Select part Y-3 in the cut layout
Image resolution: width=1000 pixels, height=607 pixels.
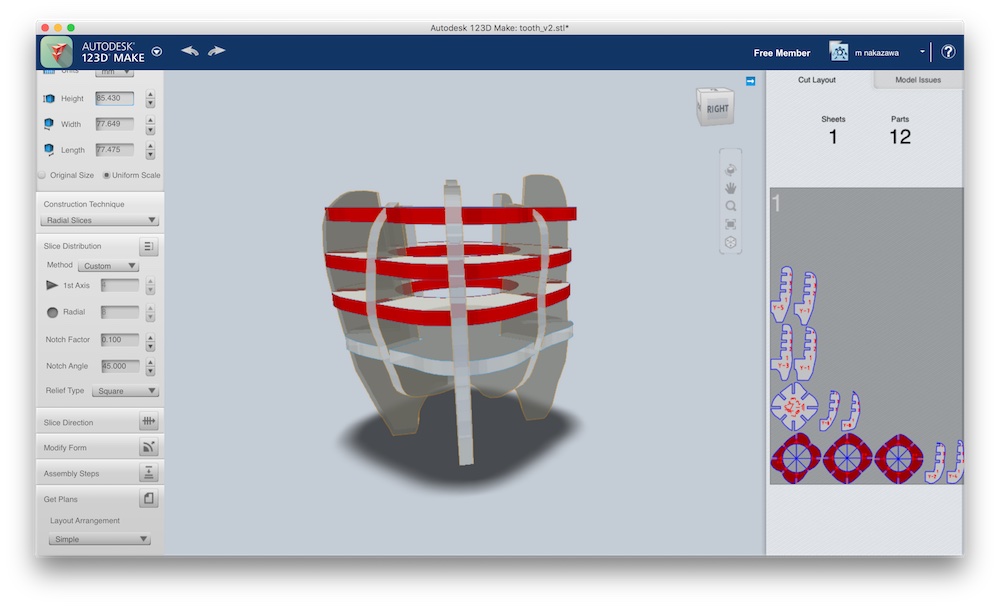coord(782,353)
